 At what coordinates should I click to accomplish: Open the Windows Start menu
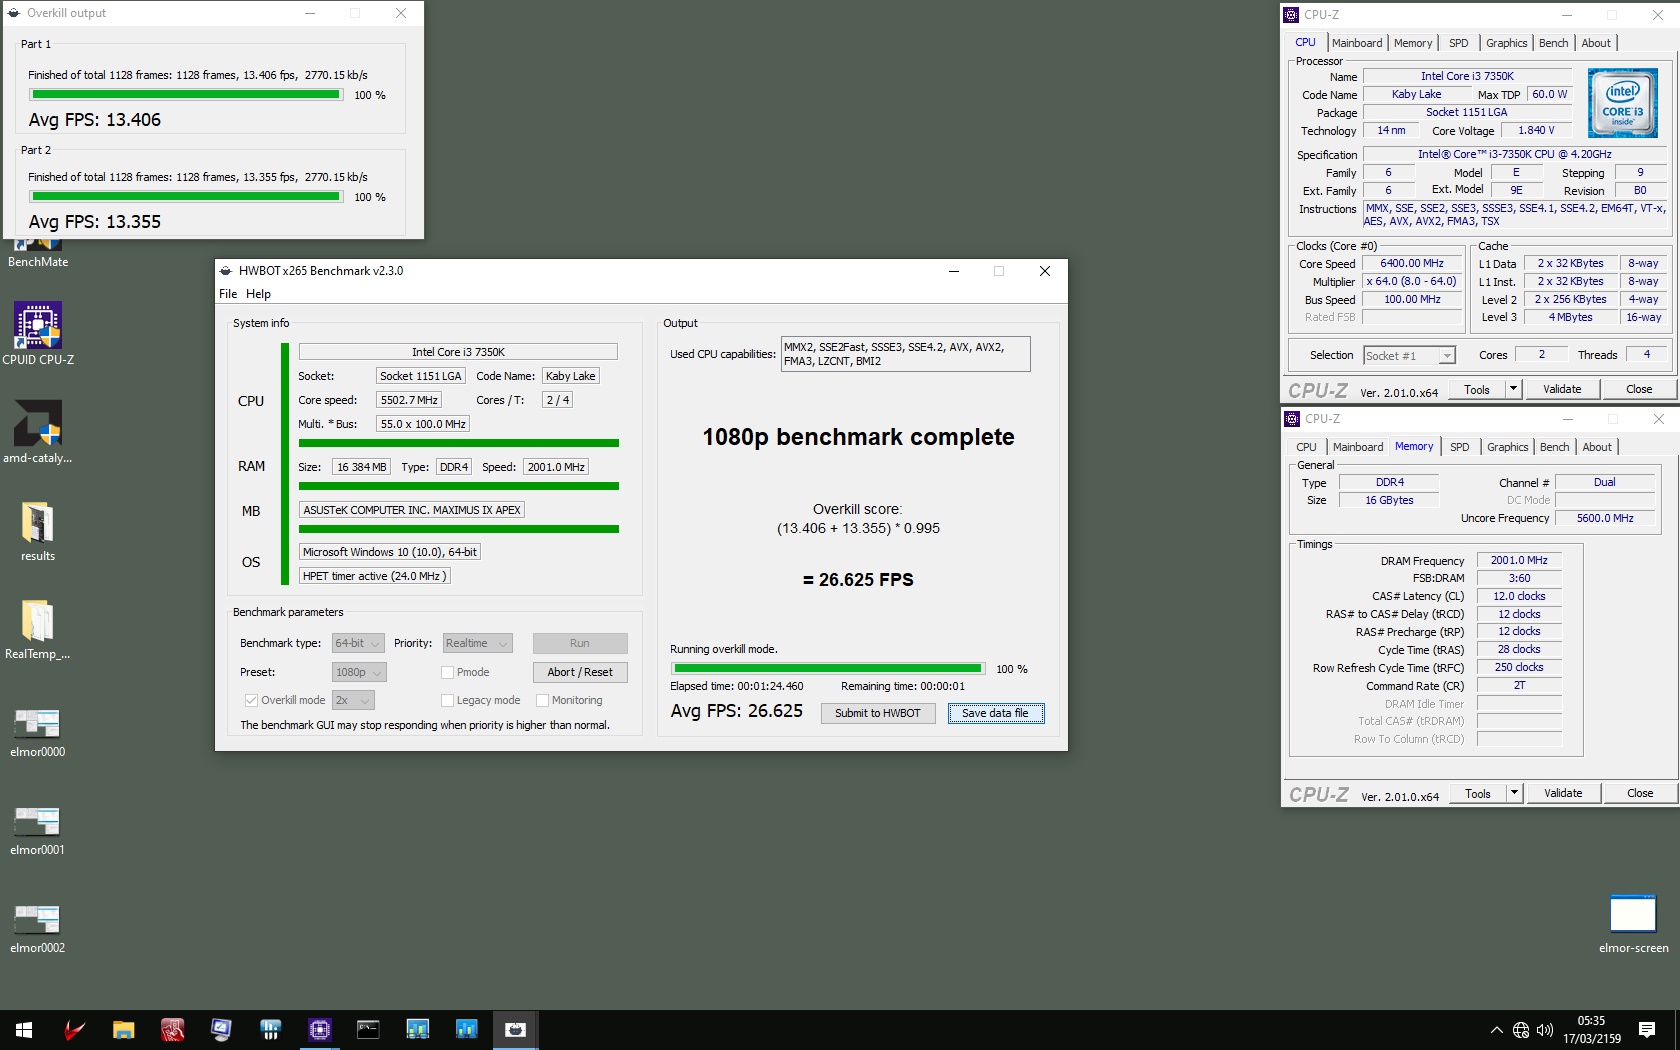[24, 1029]
